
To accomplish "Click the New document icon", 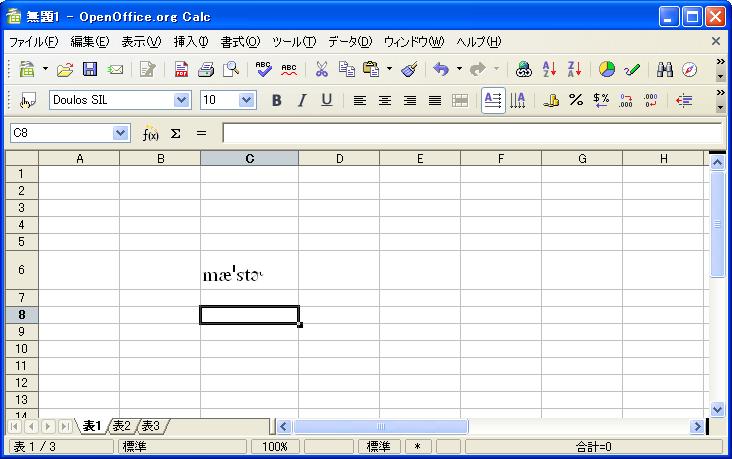I will pos(27,70).
